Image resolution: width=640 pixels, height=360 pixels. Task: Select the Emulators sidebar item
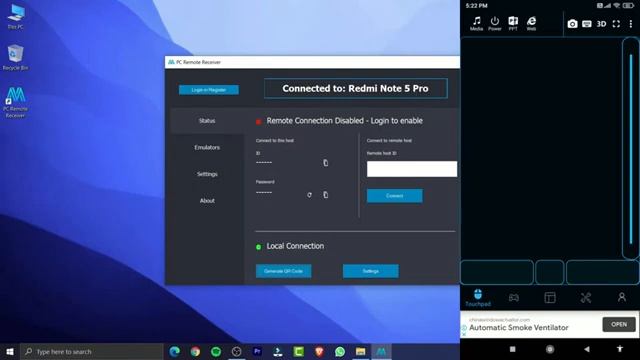click(x=207, y=147)
